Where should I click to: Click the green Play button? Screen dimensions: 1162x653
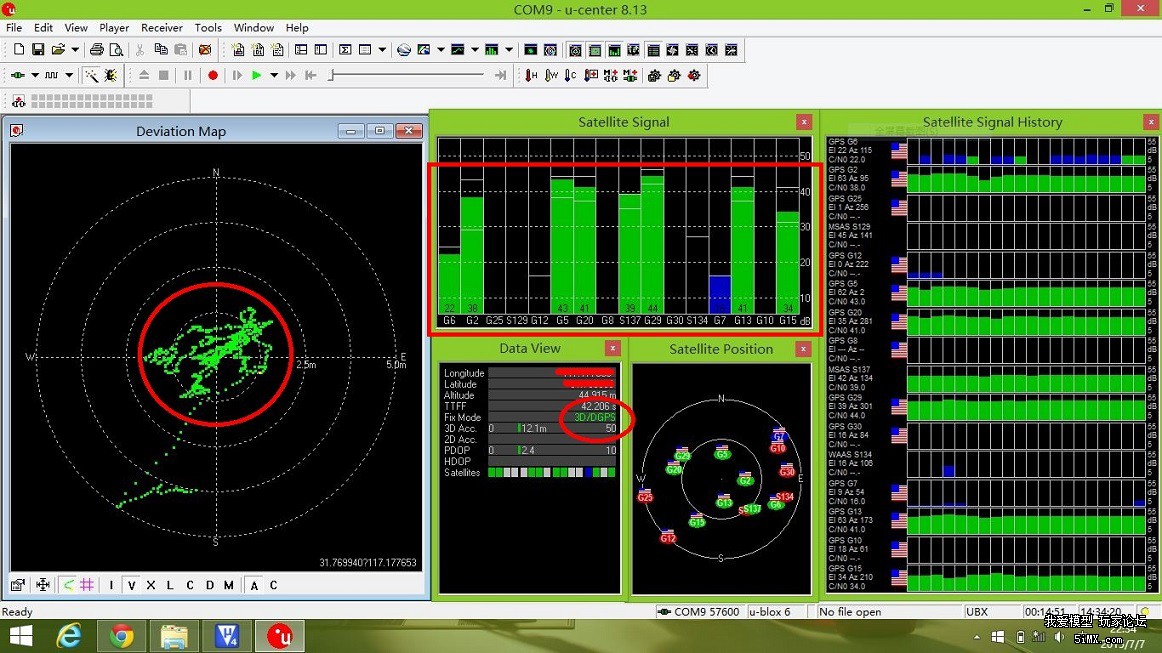[x=256, y=75]
